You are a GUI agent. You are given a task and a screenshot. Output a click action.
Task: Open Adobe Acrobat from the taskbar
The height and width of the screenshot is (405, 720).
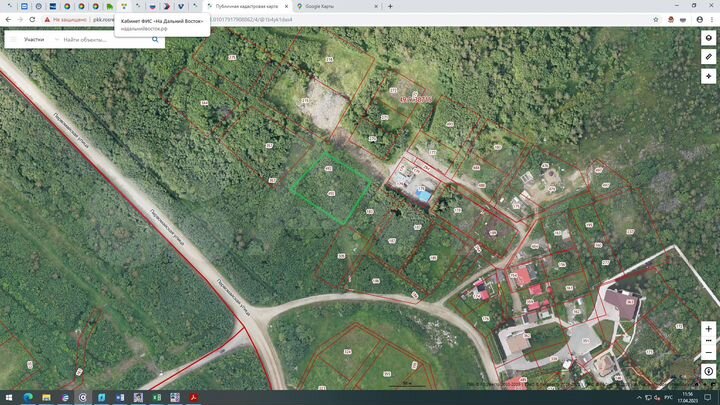(193, 397)
